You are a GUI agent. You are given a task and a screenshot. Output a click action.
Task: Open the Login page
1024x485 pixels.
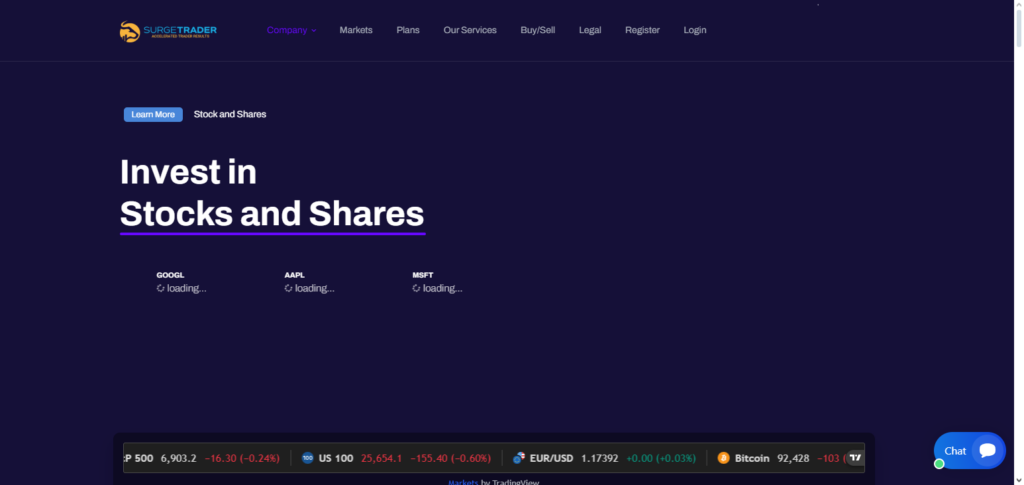(x=695, y=30)
